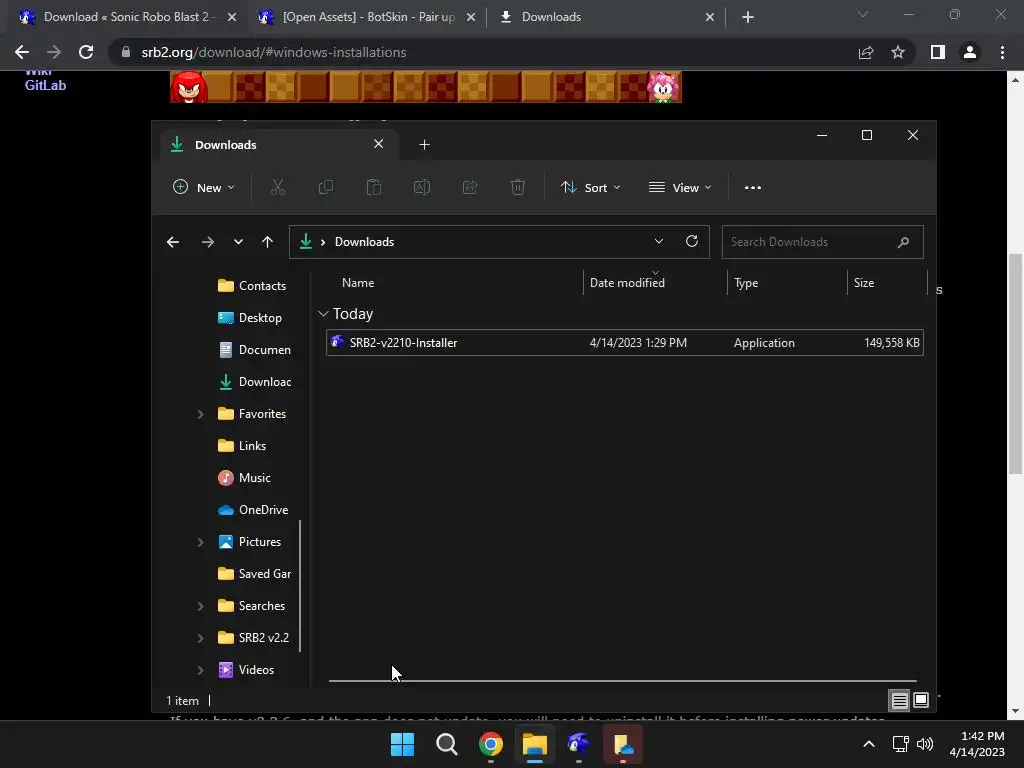1024x768 pixels.
Task: Switch to details view icon in status bar
Action: [x=899, y=701]
